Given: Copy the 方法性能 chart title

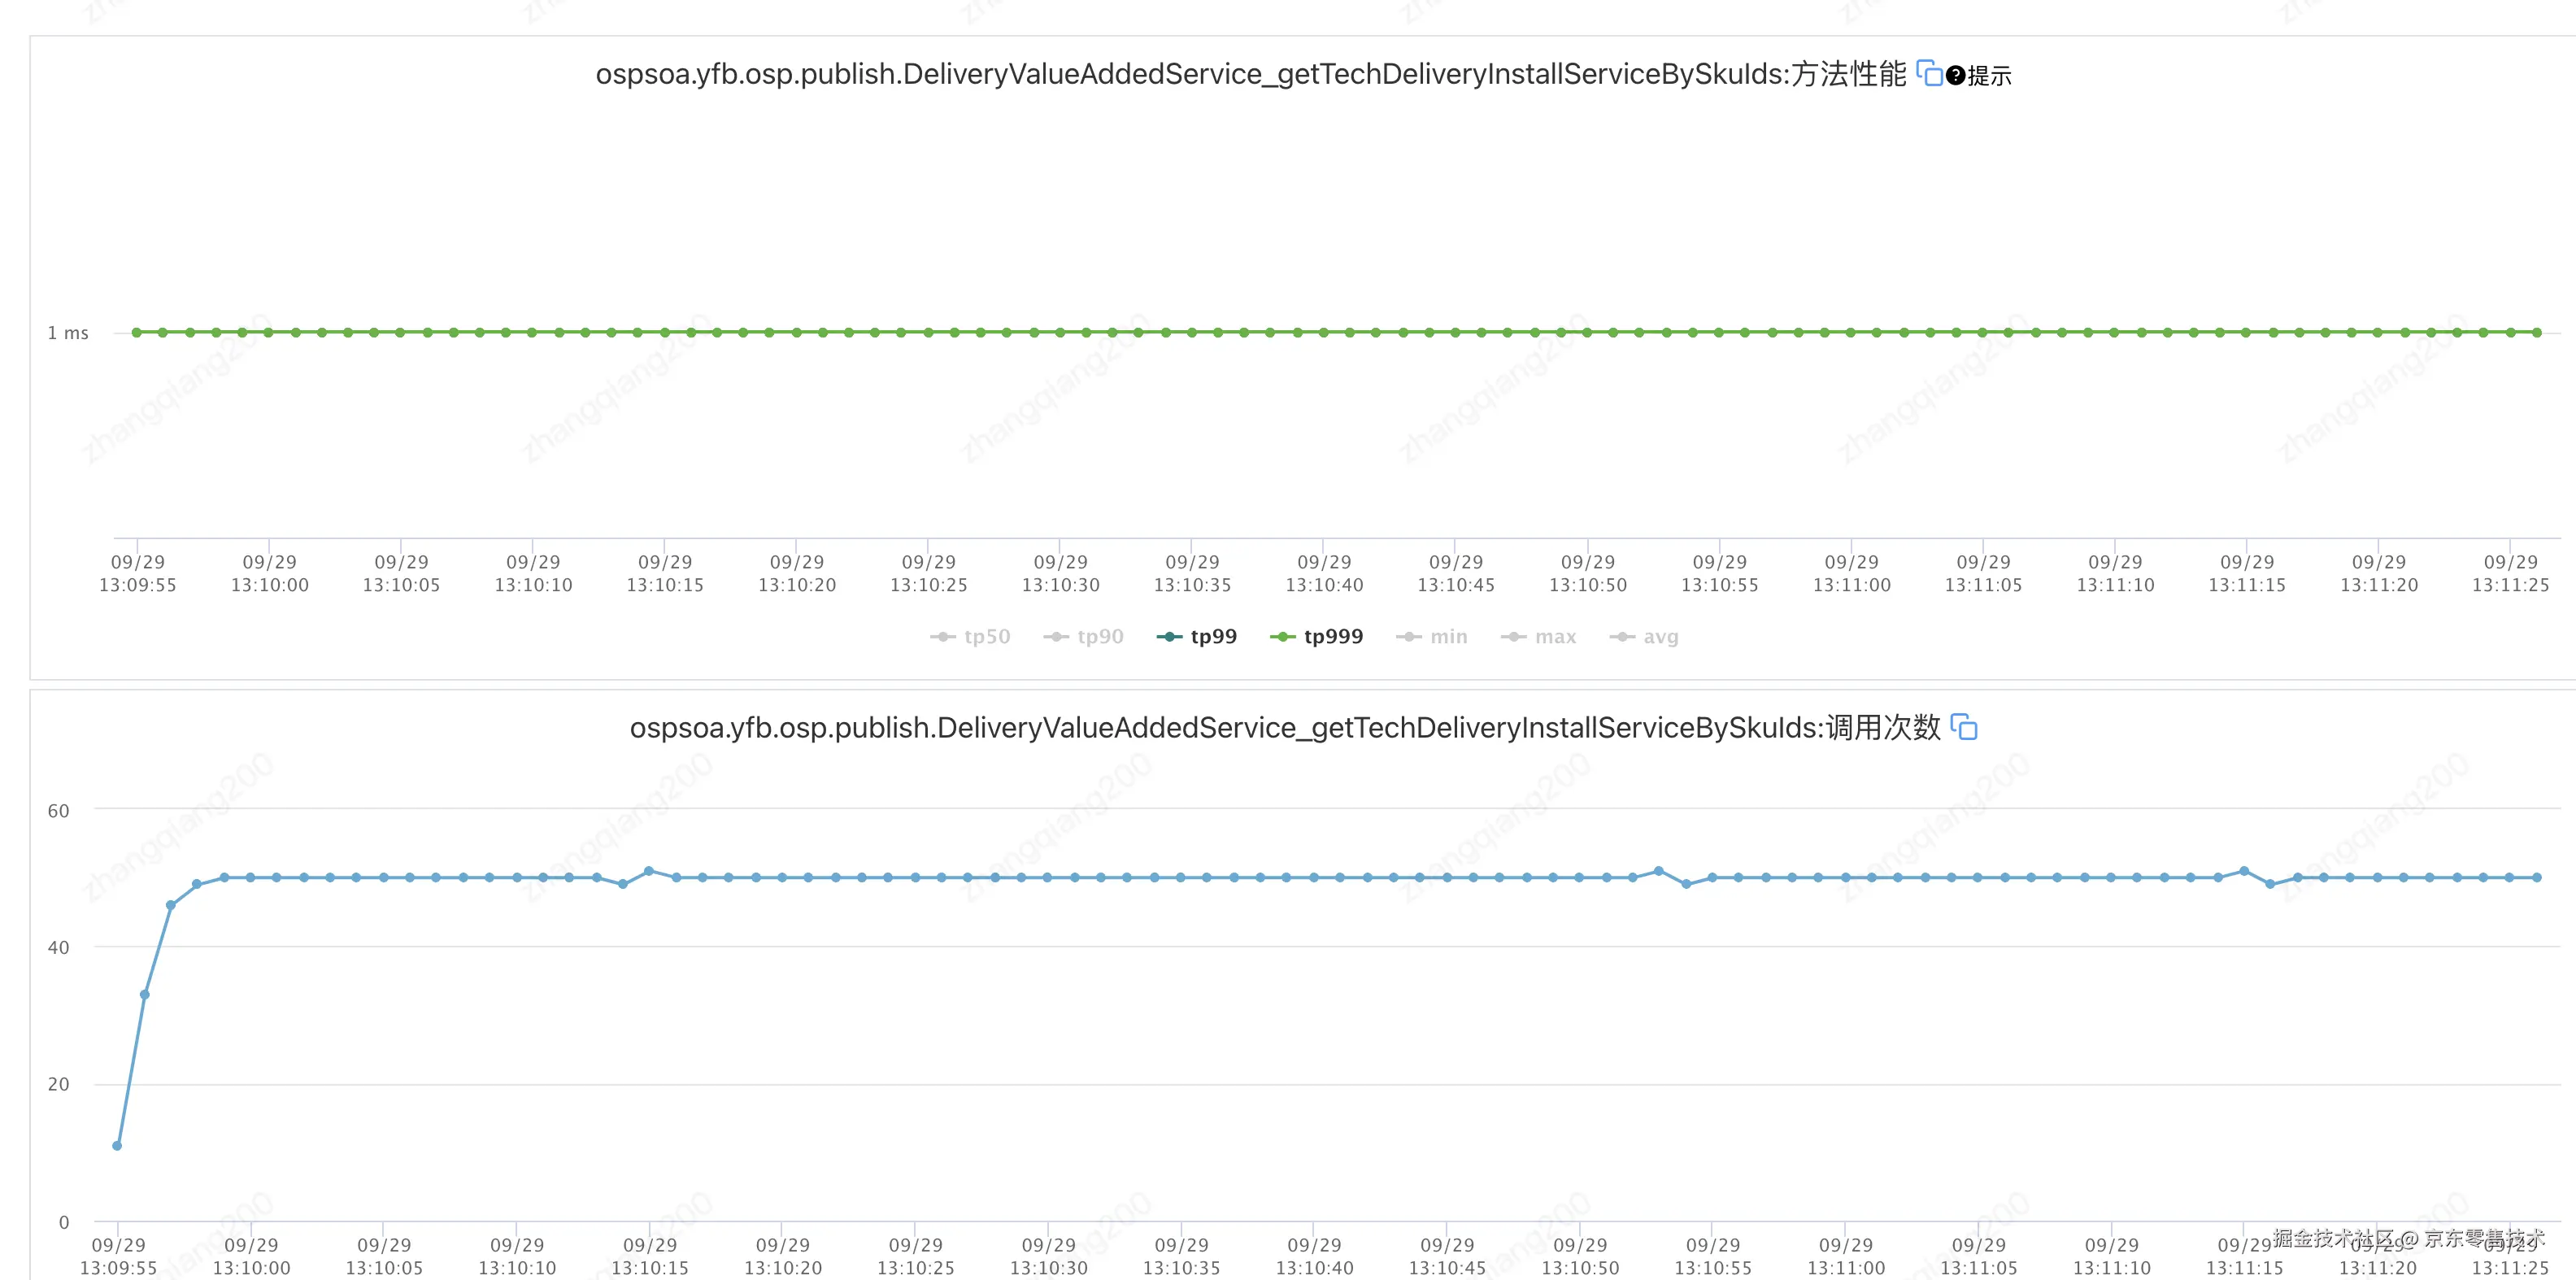Looking at the screenshot, I should (x=1929, y=74).
